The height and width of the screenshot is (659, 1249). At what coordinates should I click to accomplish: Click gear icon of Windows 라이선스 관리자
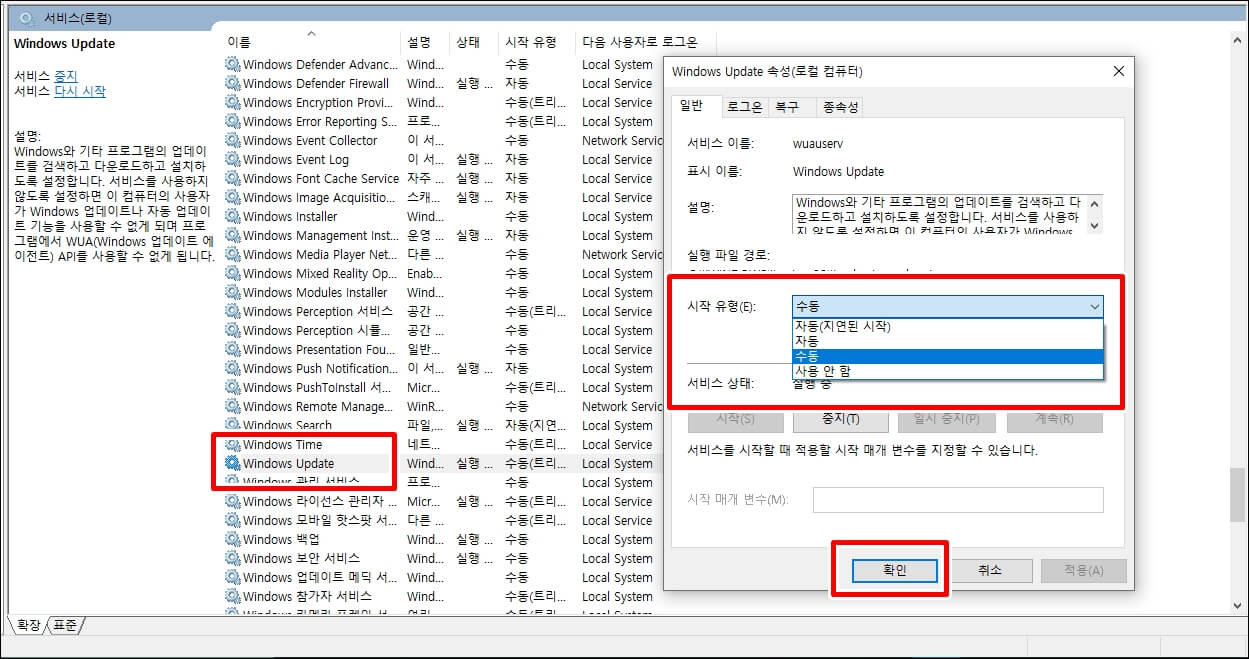coord(233,502)
